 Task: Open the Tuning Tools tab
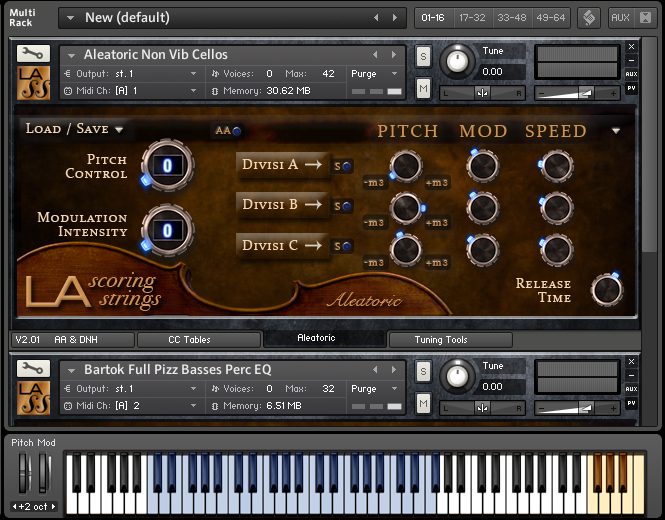coord(450,340)
